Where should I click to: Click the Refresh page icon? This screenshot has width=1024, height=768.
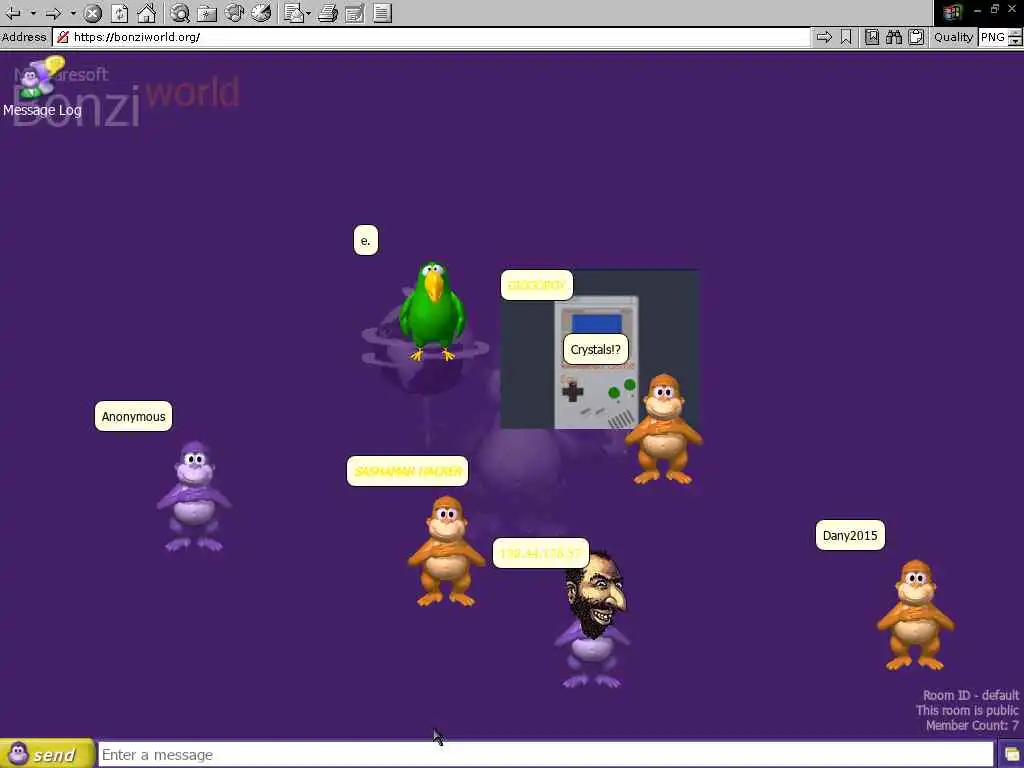tap(120, 13)
